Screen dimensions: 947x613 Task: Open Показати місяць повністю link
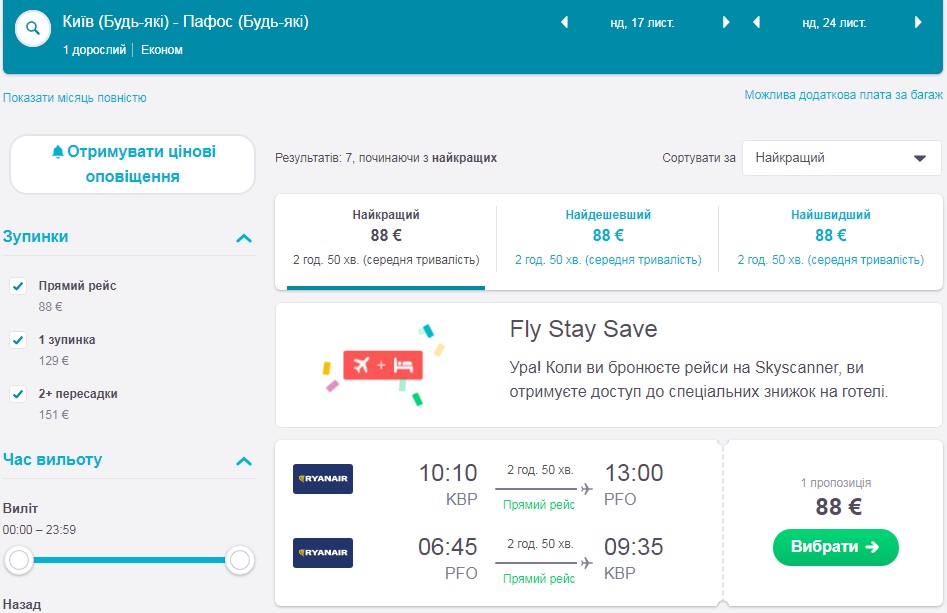click(x=75, y=98)
